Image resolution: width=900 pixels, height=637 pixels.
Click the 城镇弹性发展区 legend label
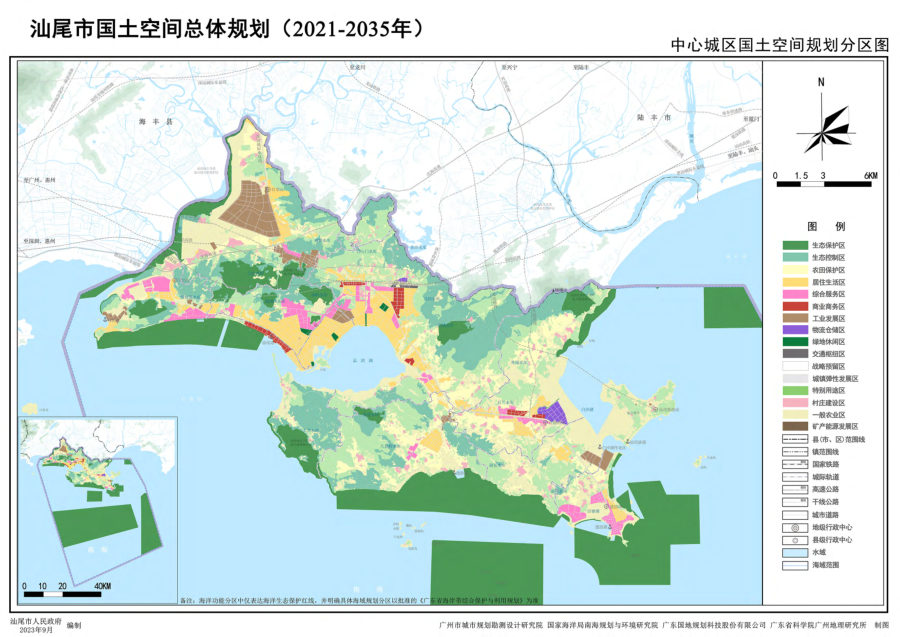(x=835, y=379)
